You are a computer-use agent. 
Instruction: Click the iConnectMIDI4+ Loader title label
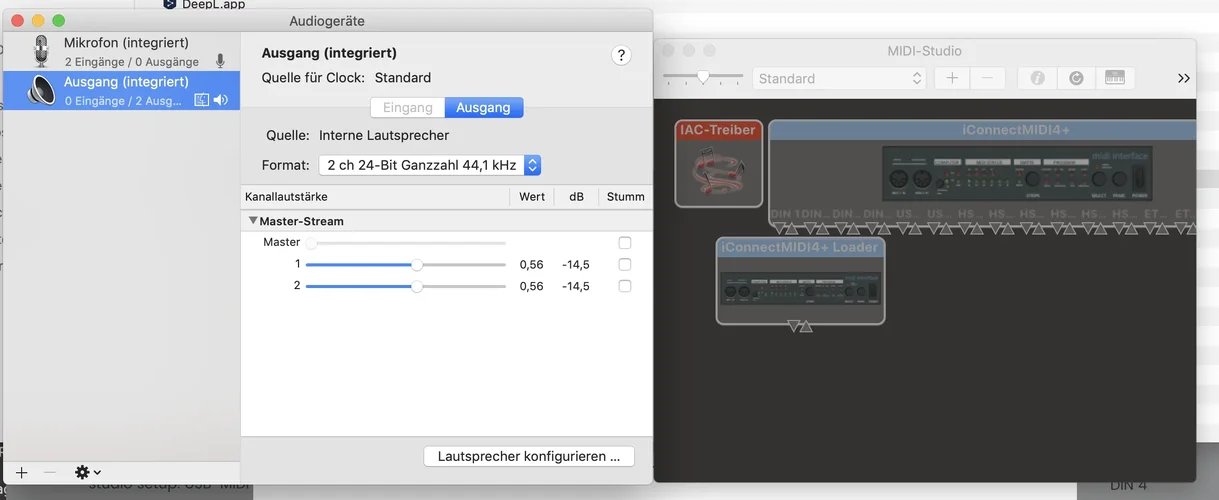pos(800,247)
